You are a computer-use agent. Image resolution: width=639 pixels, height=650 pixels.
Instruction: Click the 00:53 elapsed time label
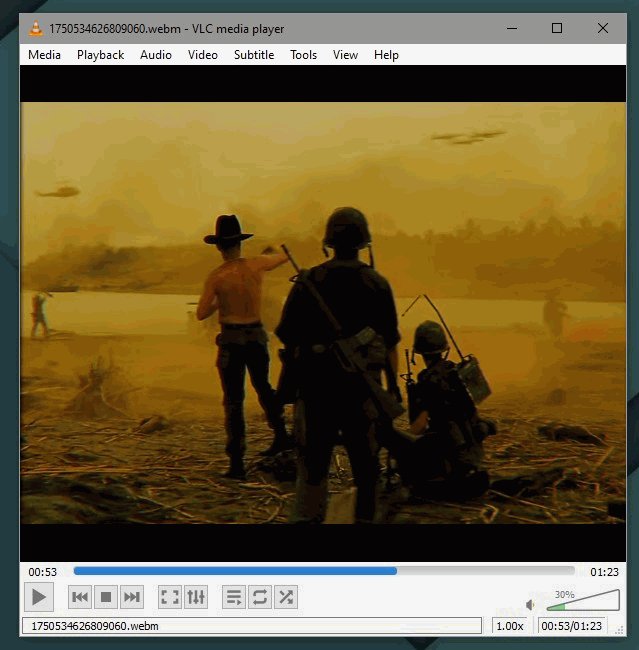42,572
